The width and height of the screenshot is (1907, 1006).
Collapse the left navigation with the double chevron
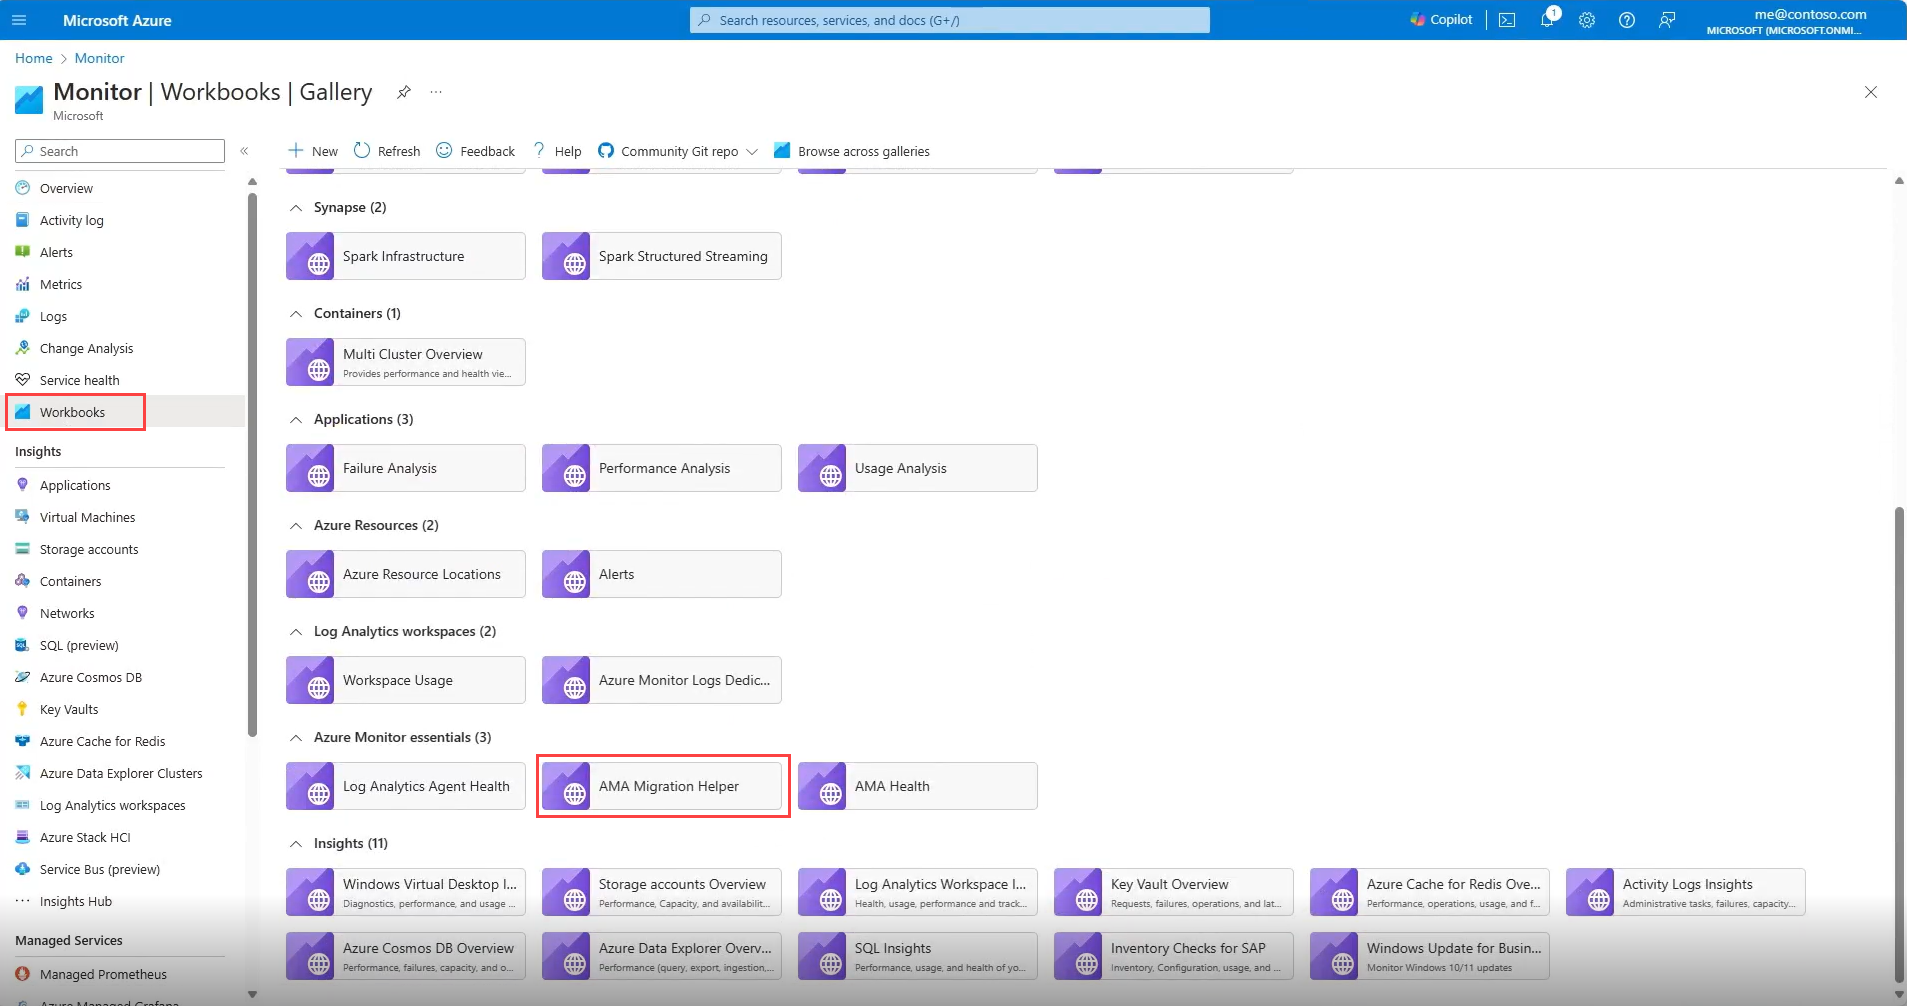coord(244,151)
